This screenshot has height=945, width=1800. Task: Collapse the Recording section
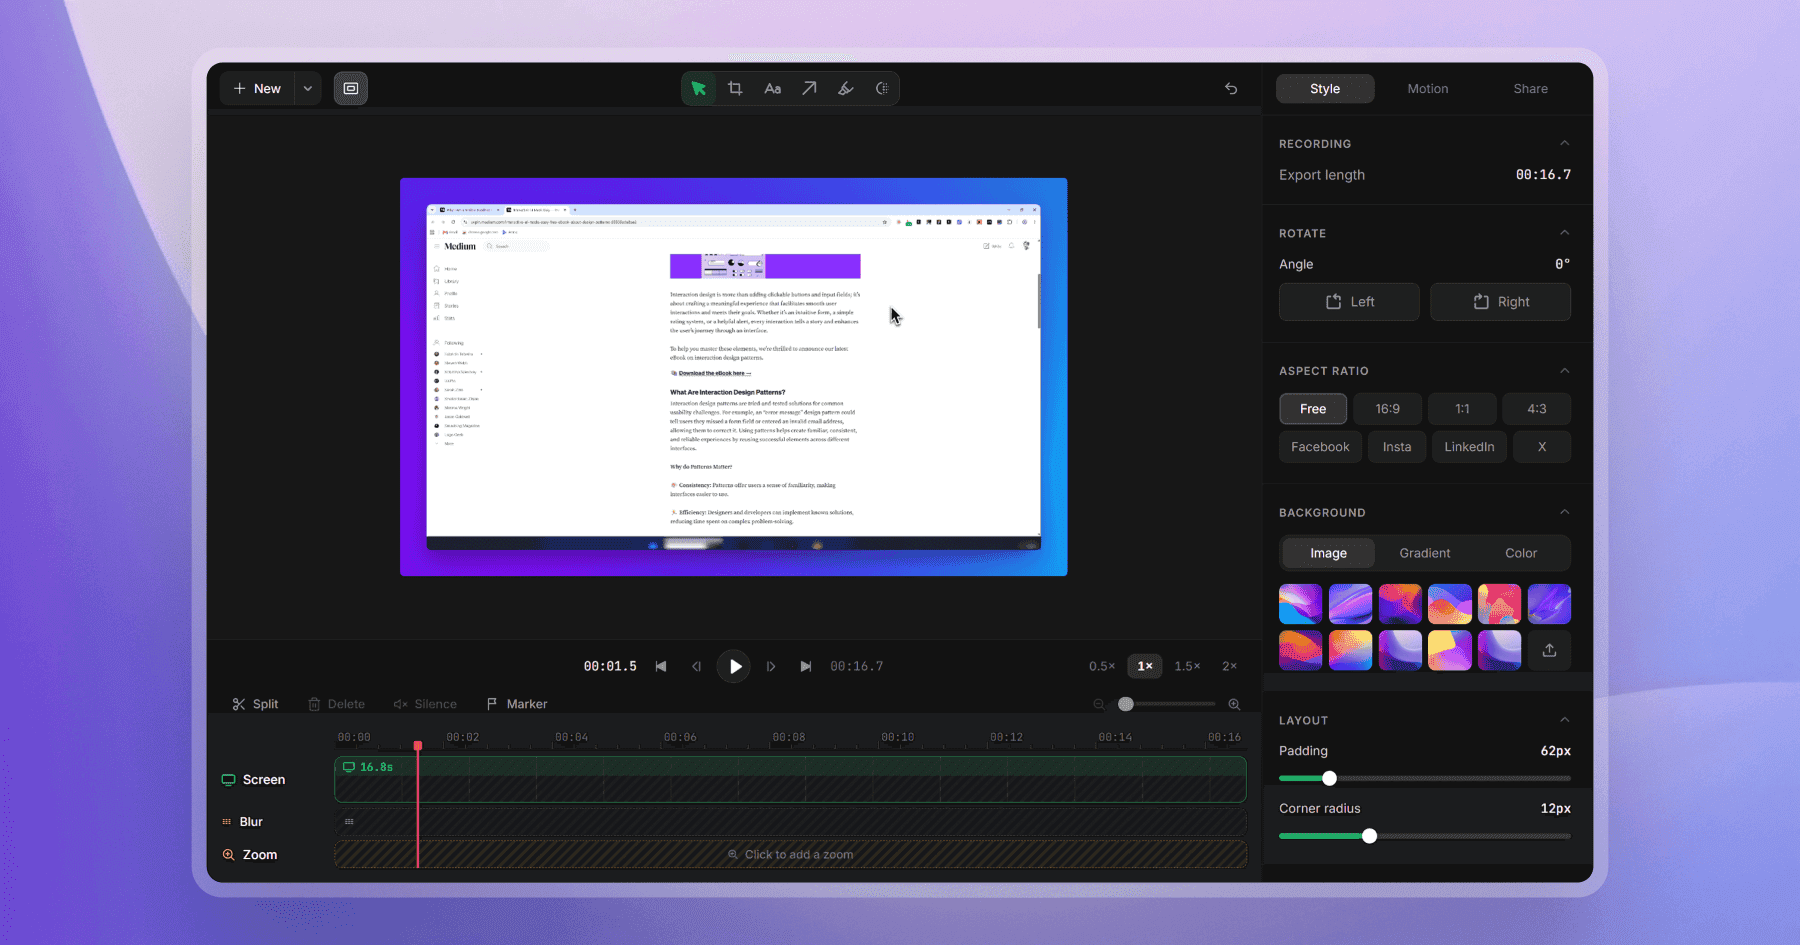(x=1564, y=143)
